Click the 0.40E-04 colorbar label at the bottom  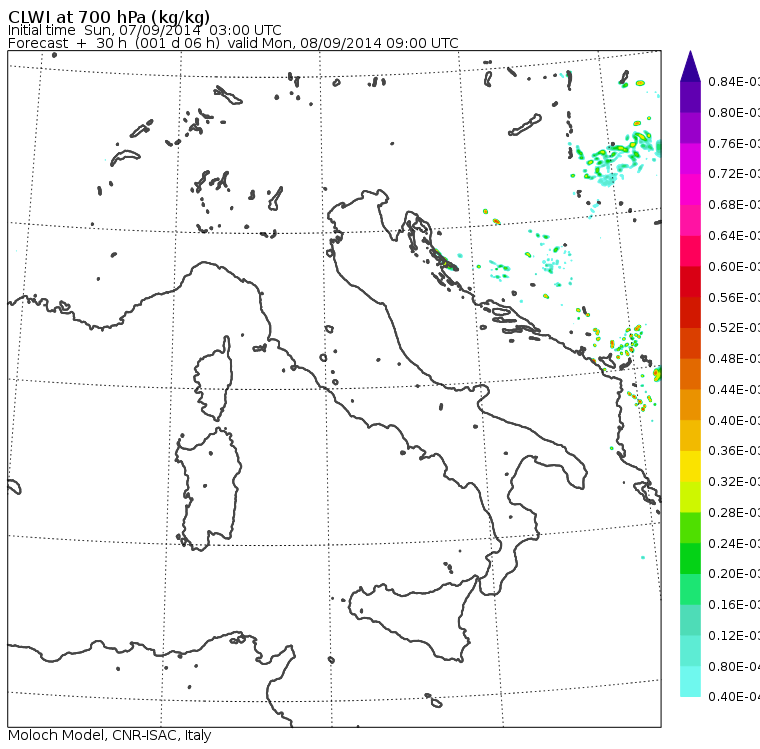click(x=734, y=697)
